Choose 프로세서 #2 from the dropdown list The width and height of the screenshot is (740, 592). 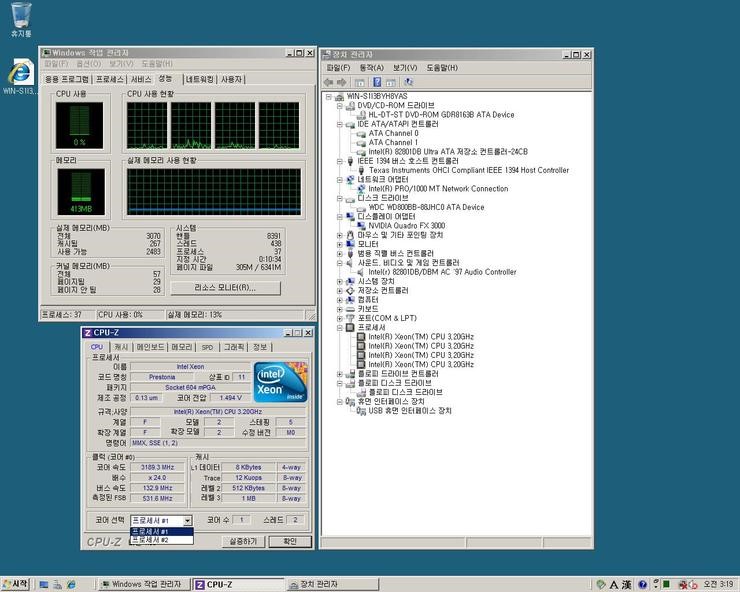161,540
